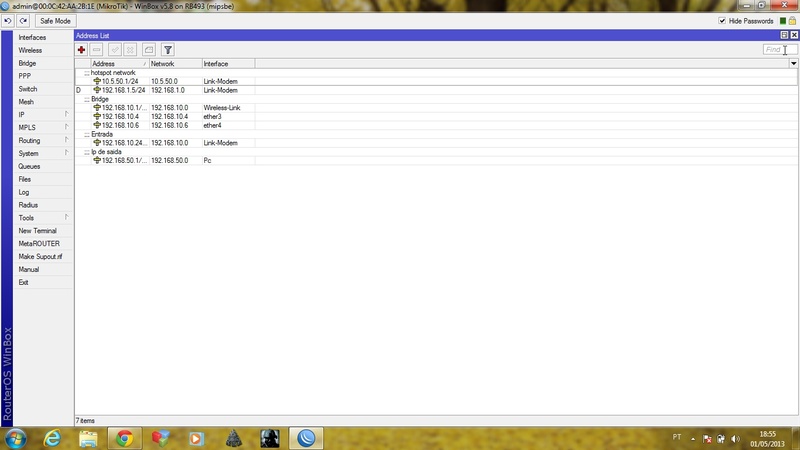The width and height of the screenshot is (800, 450).
Task: Open the Interfaces menu
Action: point(32,37)
